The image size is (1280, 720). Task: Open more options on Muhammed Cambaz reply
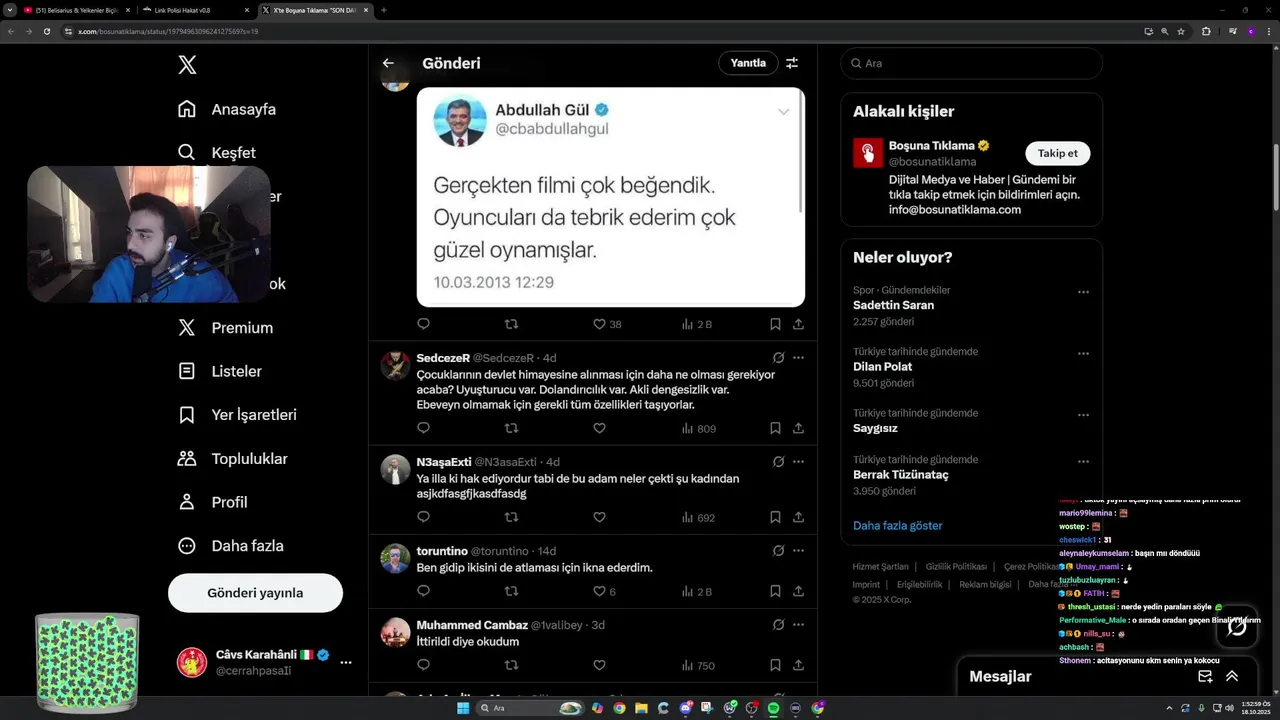pos(798,624)
